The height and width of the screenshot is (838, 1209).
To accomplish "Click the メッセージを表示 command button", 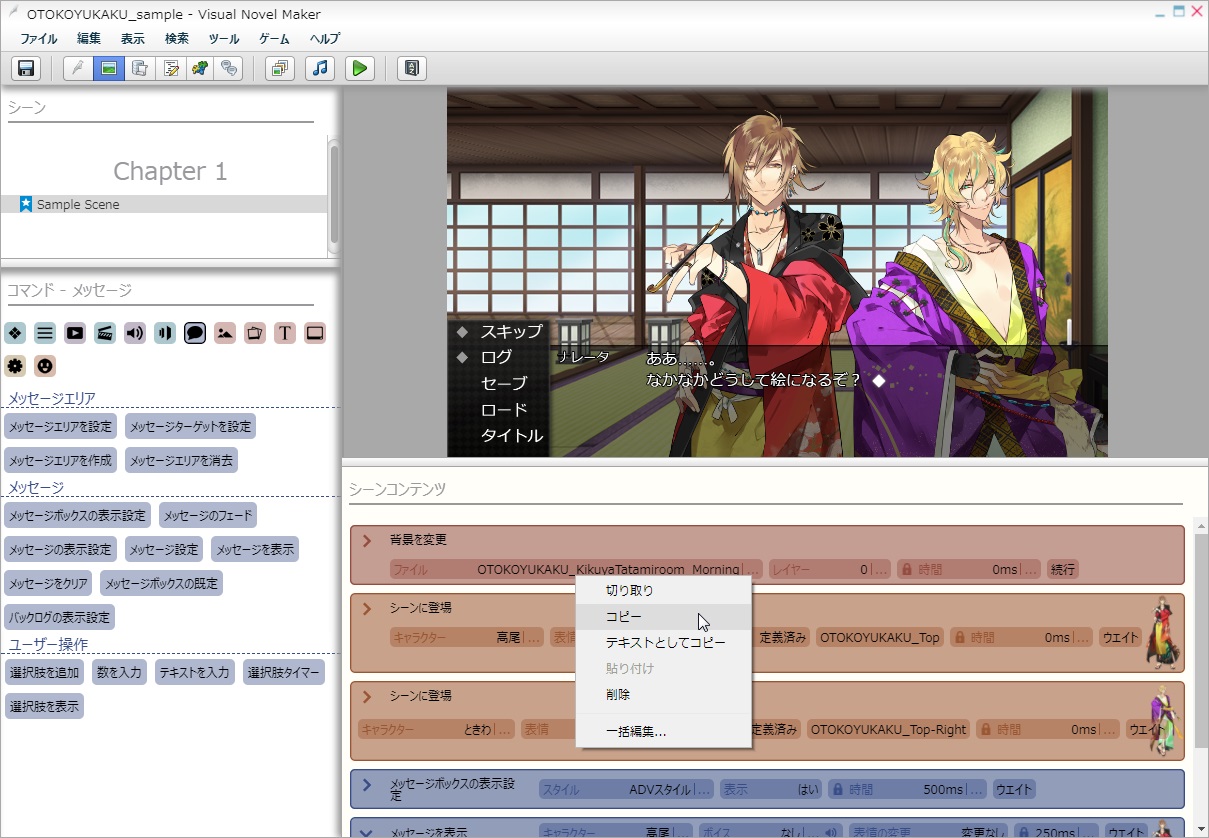I will 255,549.
